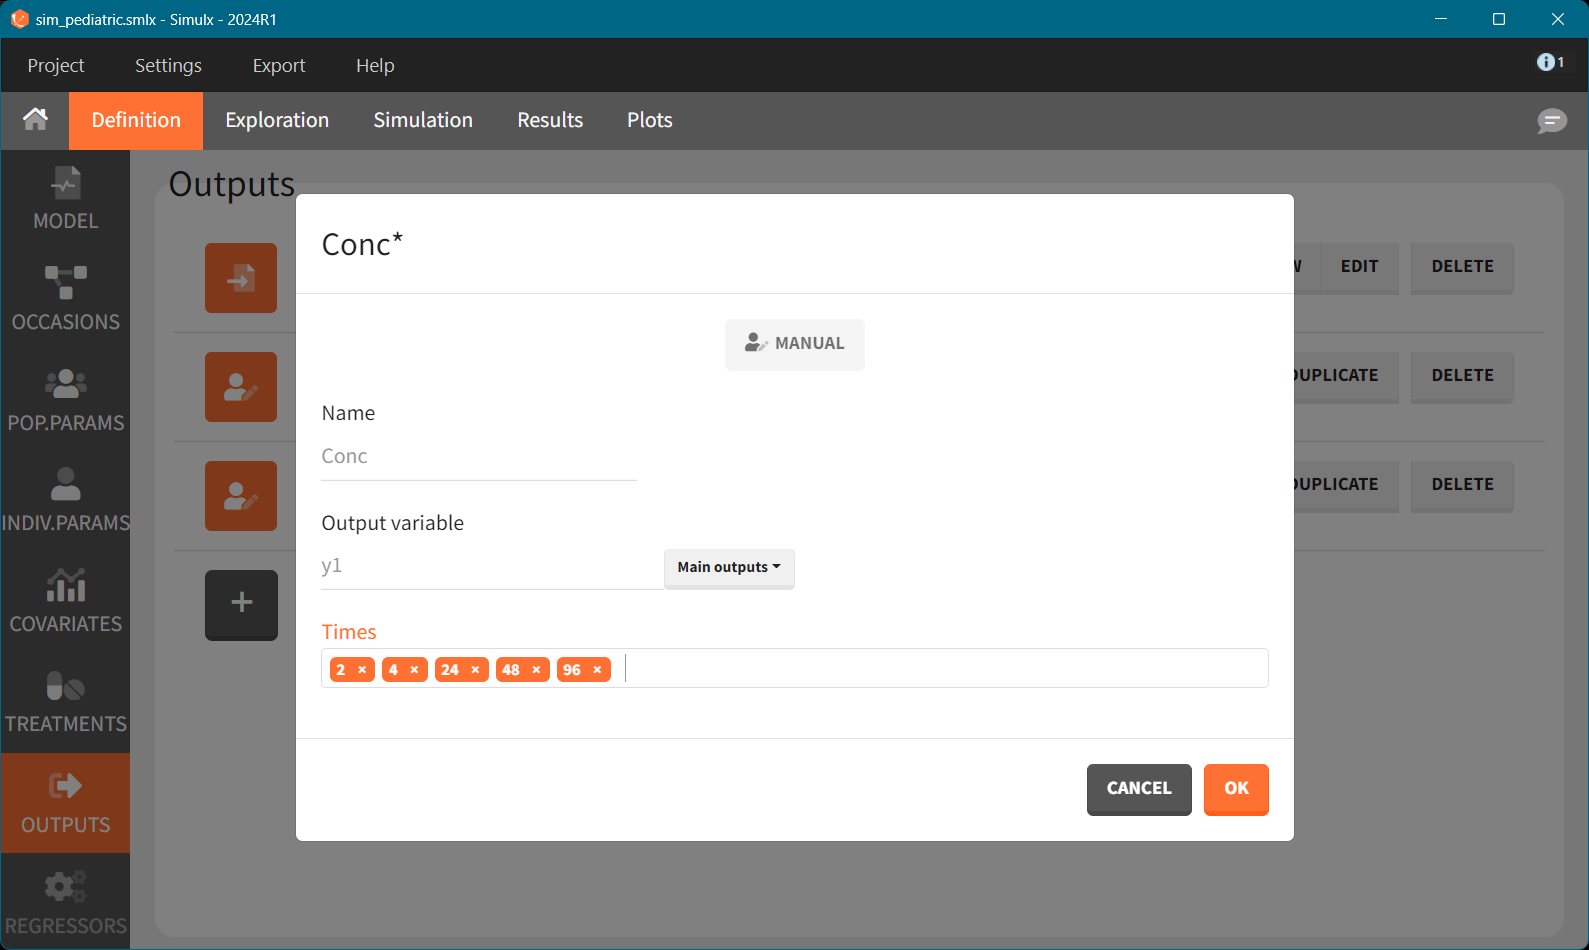Screen dimensions: 1589x950
Task: Switch to the Simulation tab
Action: tap(423, 120)
